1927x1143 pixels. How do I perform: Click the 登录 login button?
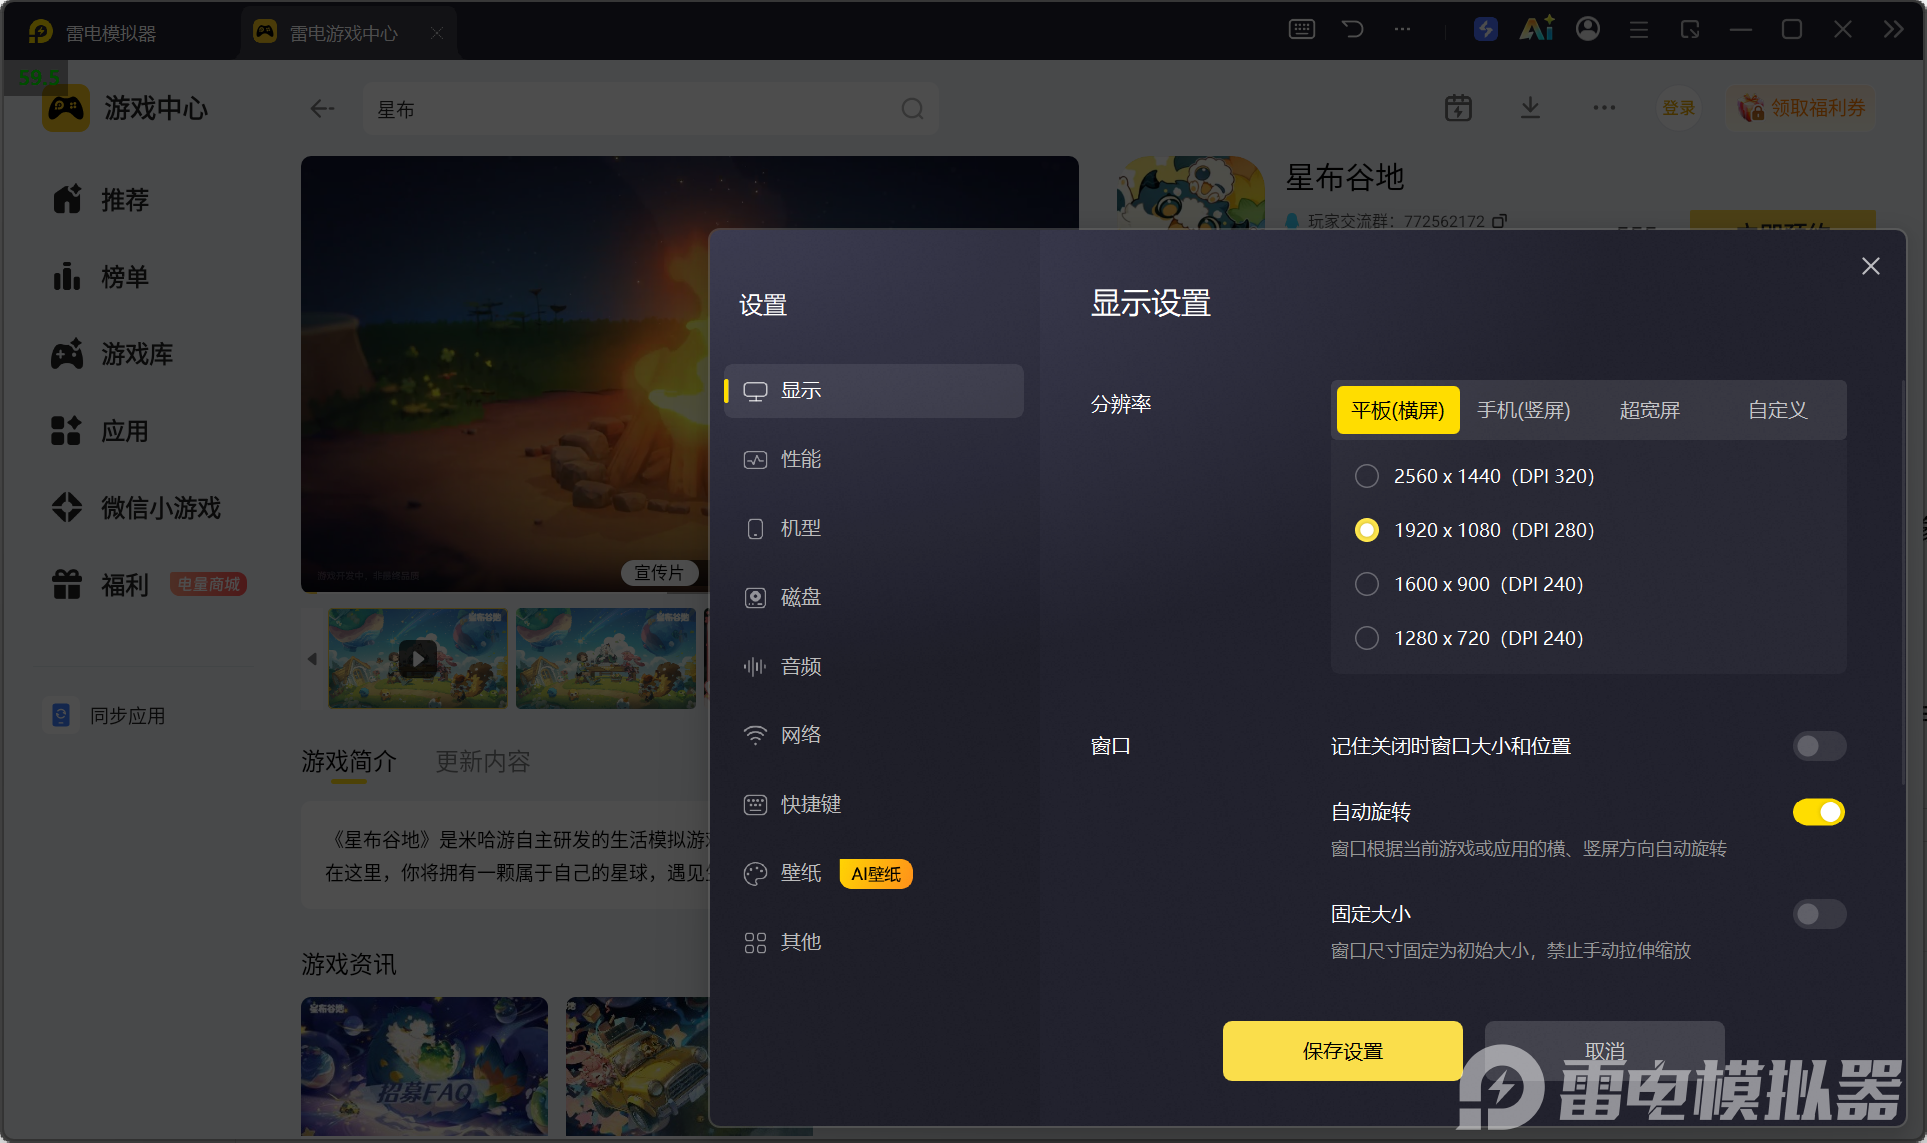click(1679, 108)
